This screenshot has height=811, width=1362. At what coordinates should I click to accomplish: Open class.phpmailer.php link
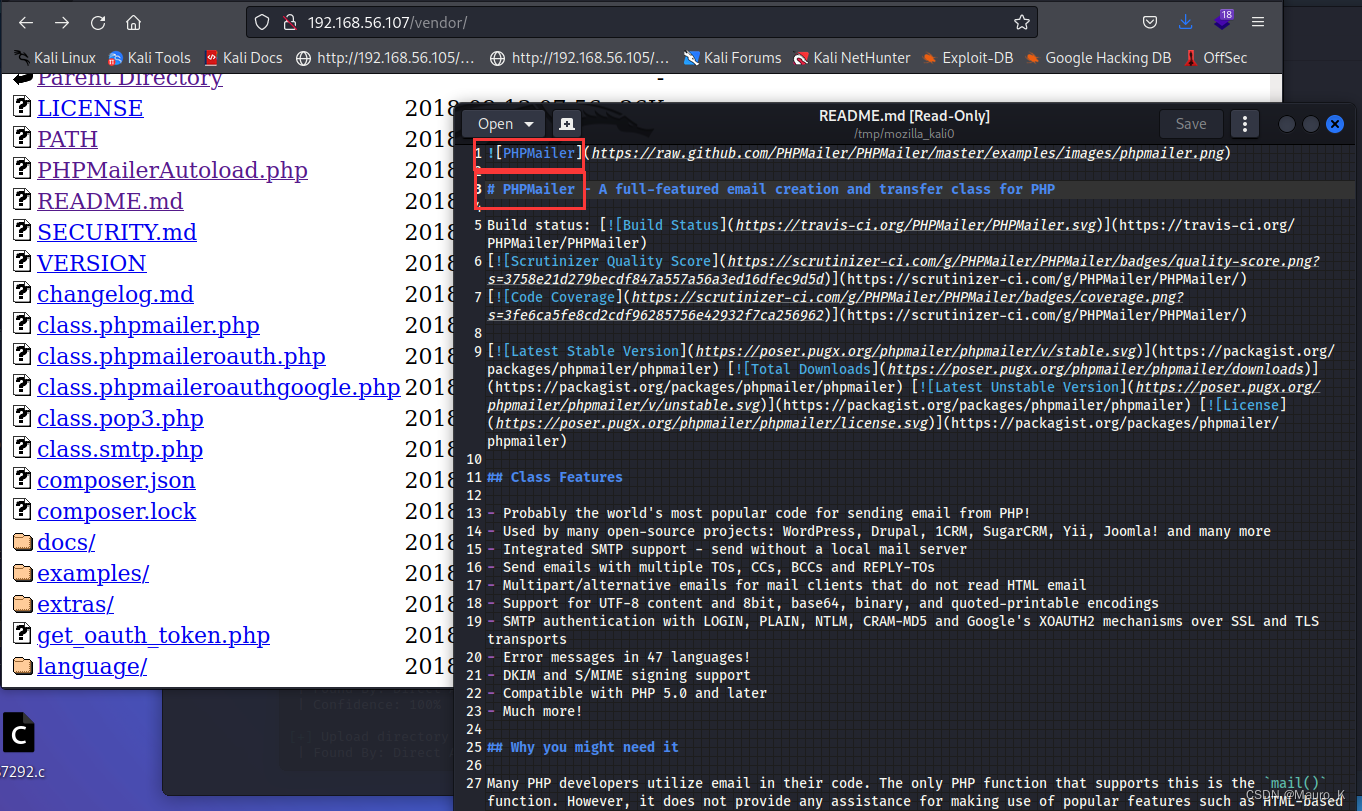point(148,325)
